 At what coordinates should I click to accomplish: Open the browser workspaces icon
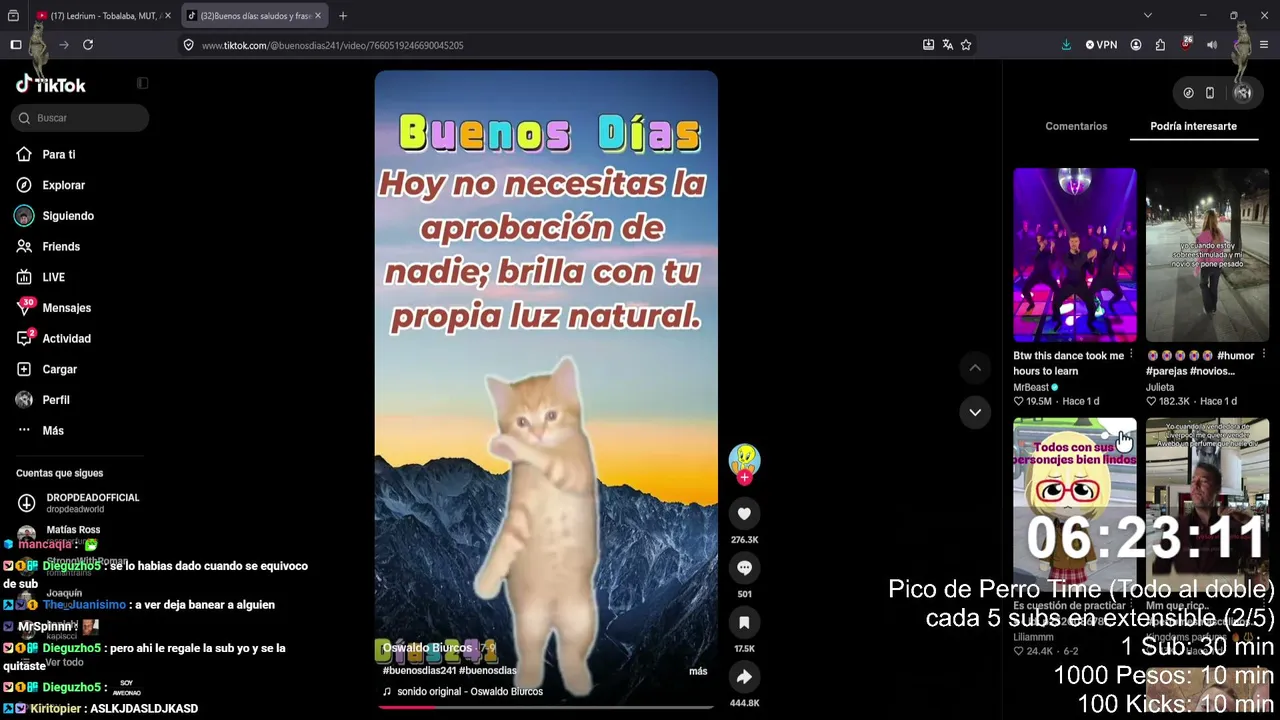pos(13,16)
